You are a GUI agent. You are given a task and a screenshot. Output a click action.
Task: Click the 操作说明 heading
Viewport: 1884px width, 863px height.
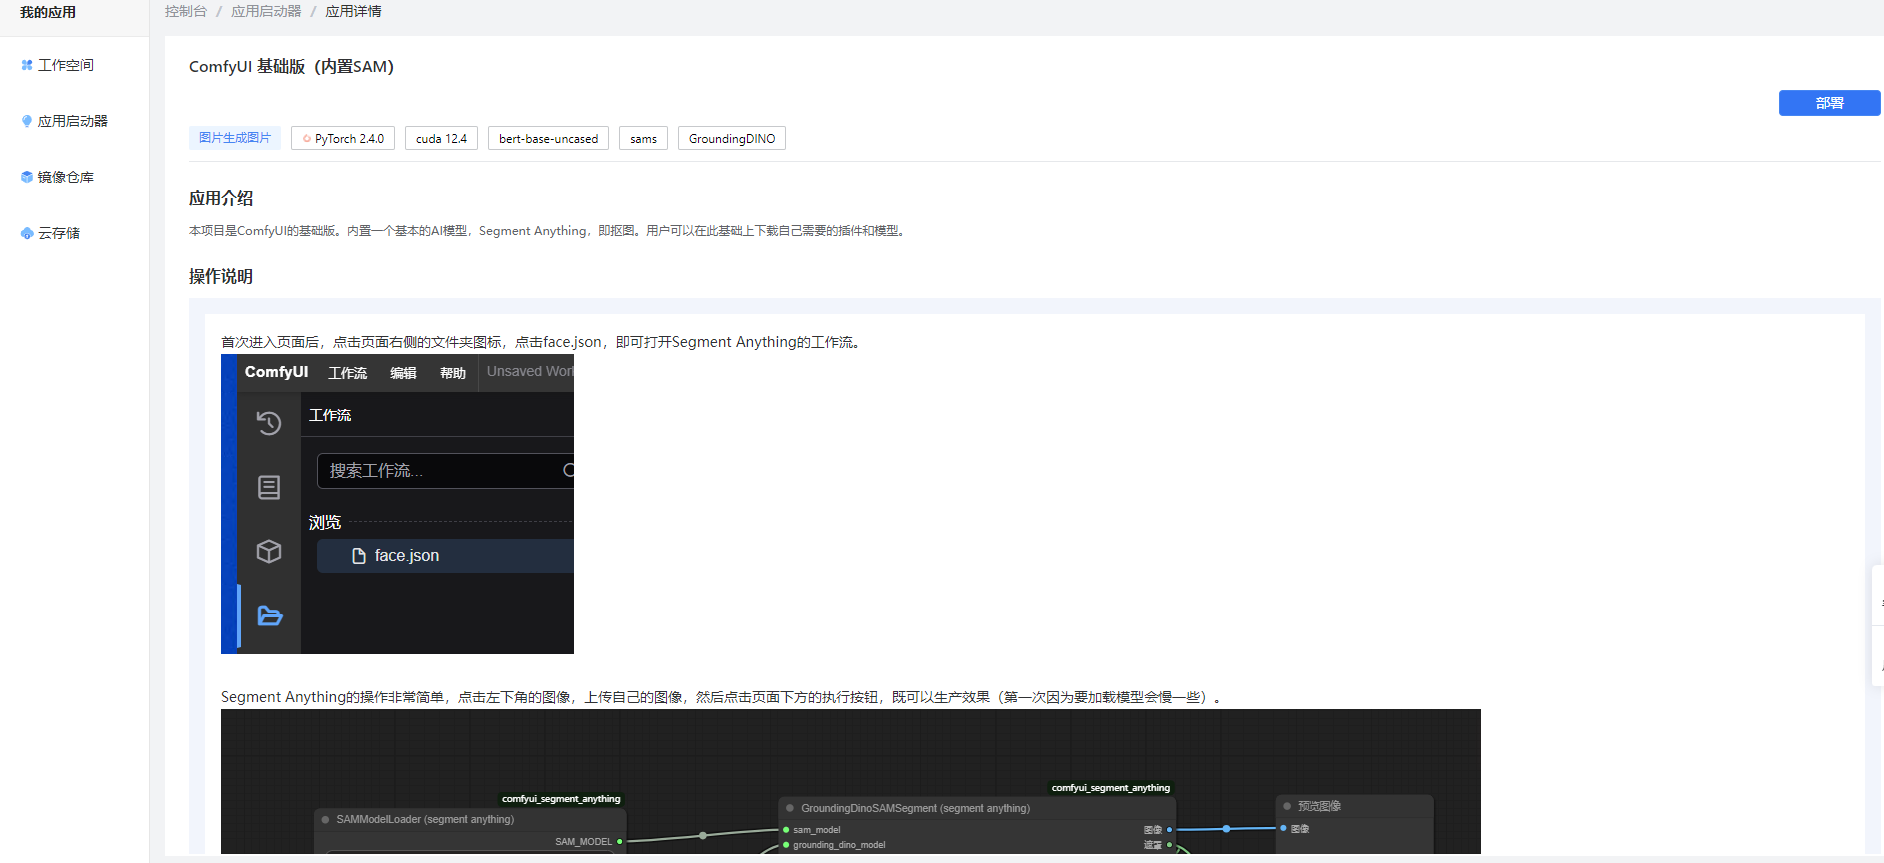[x=221, y=276]
